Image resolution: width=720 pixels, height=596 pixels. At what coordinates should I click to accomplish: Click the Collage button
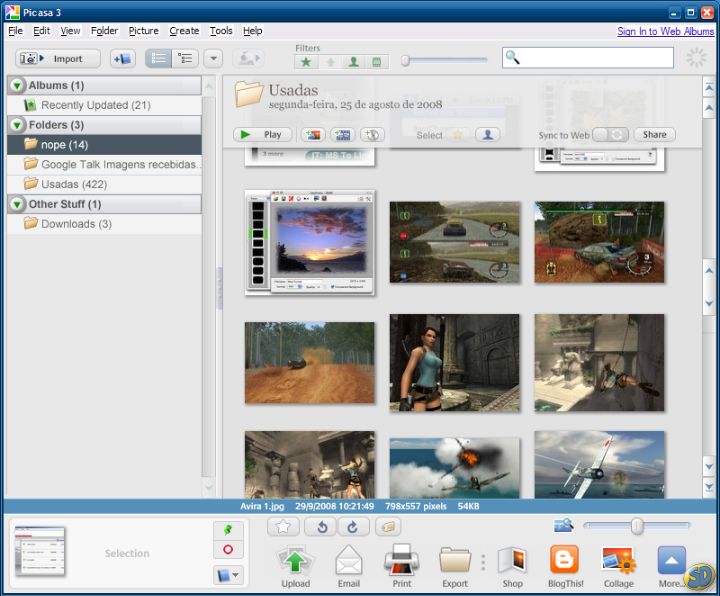[618, 566]
